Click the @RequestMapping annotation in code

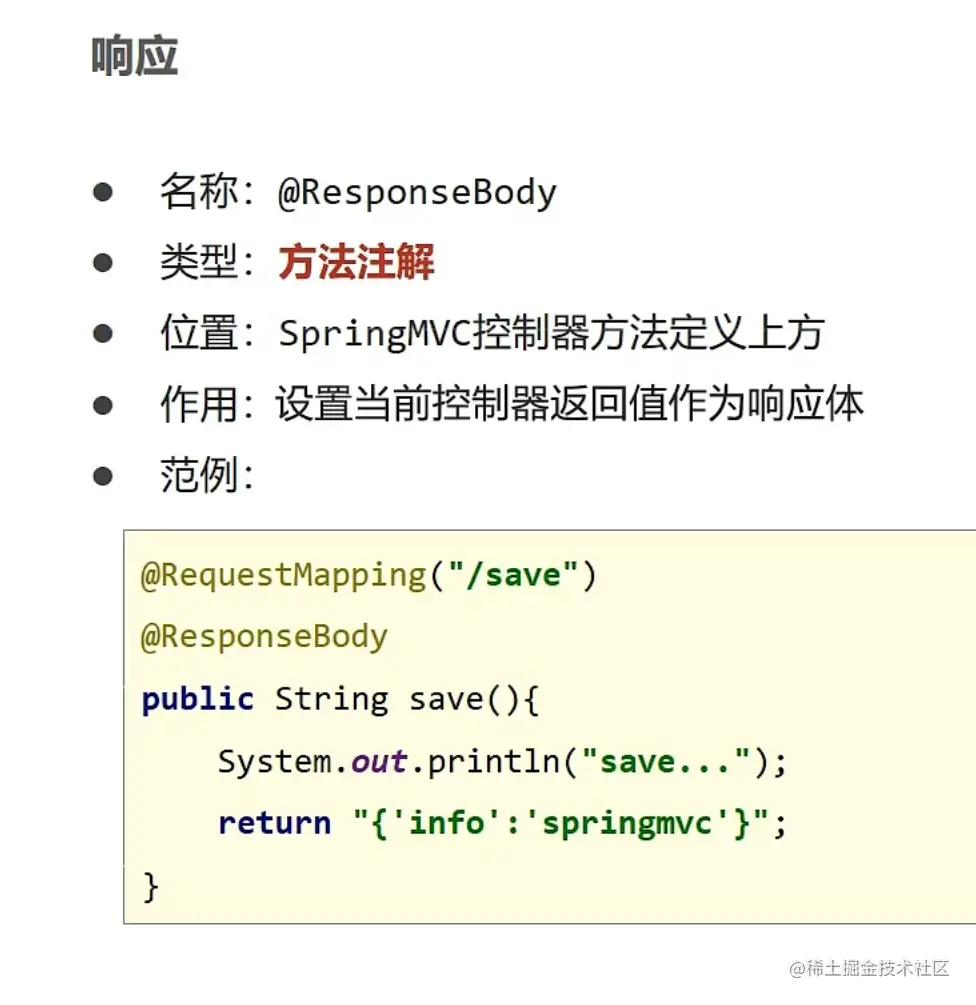tap(284, 575)
